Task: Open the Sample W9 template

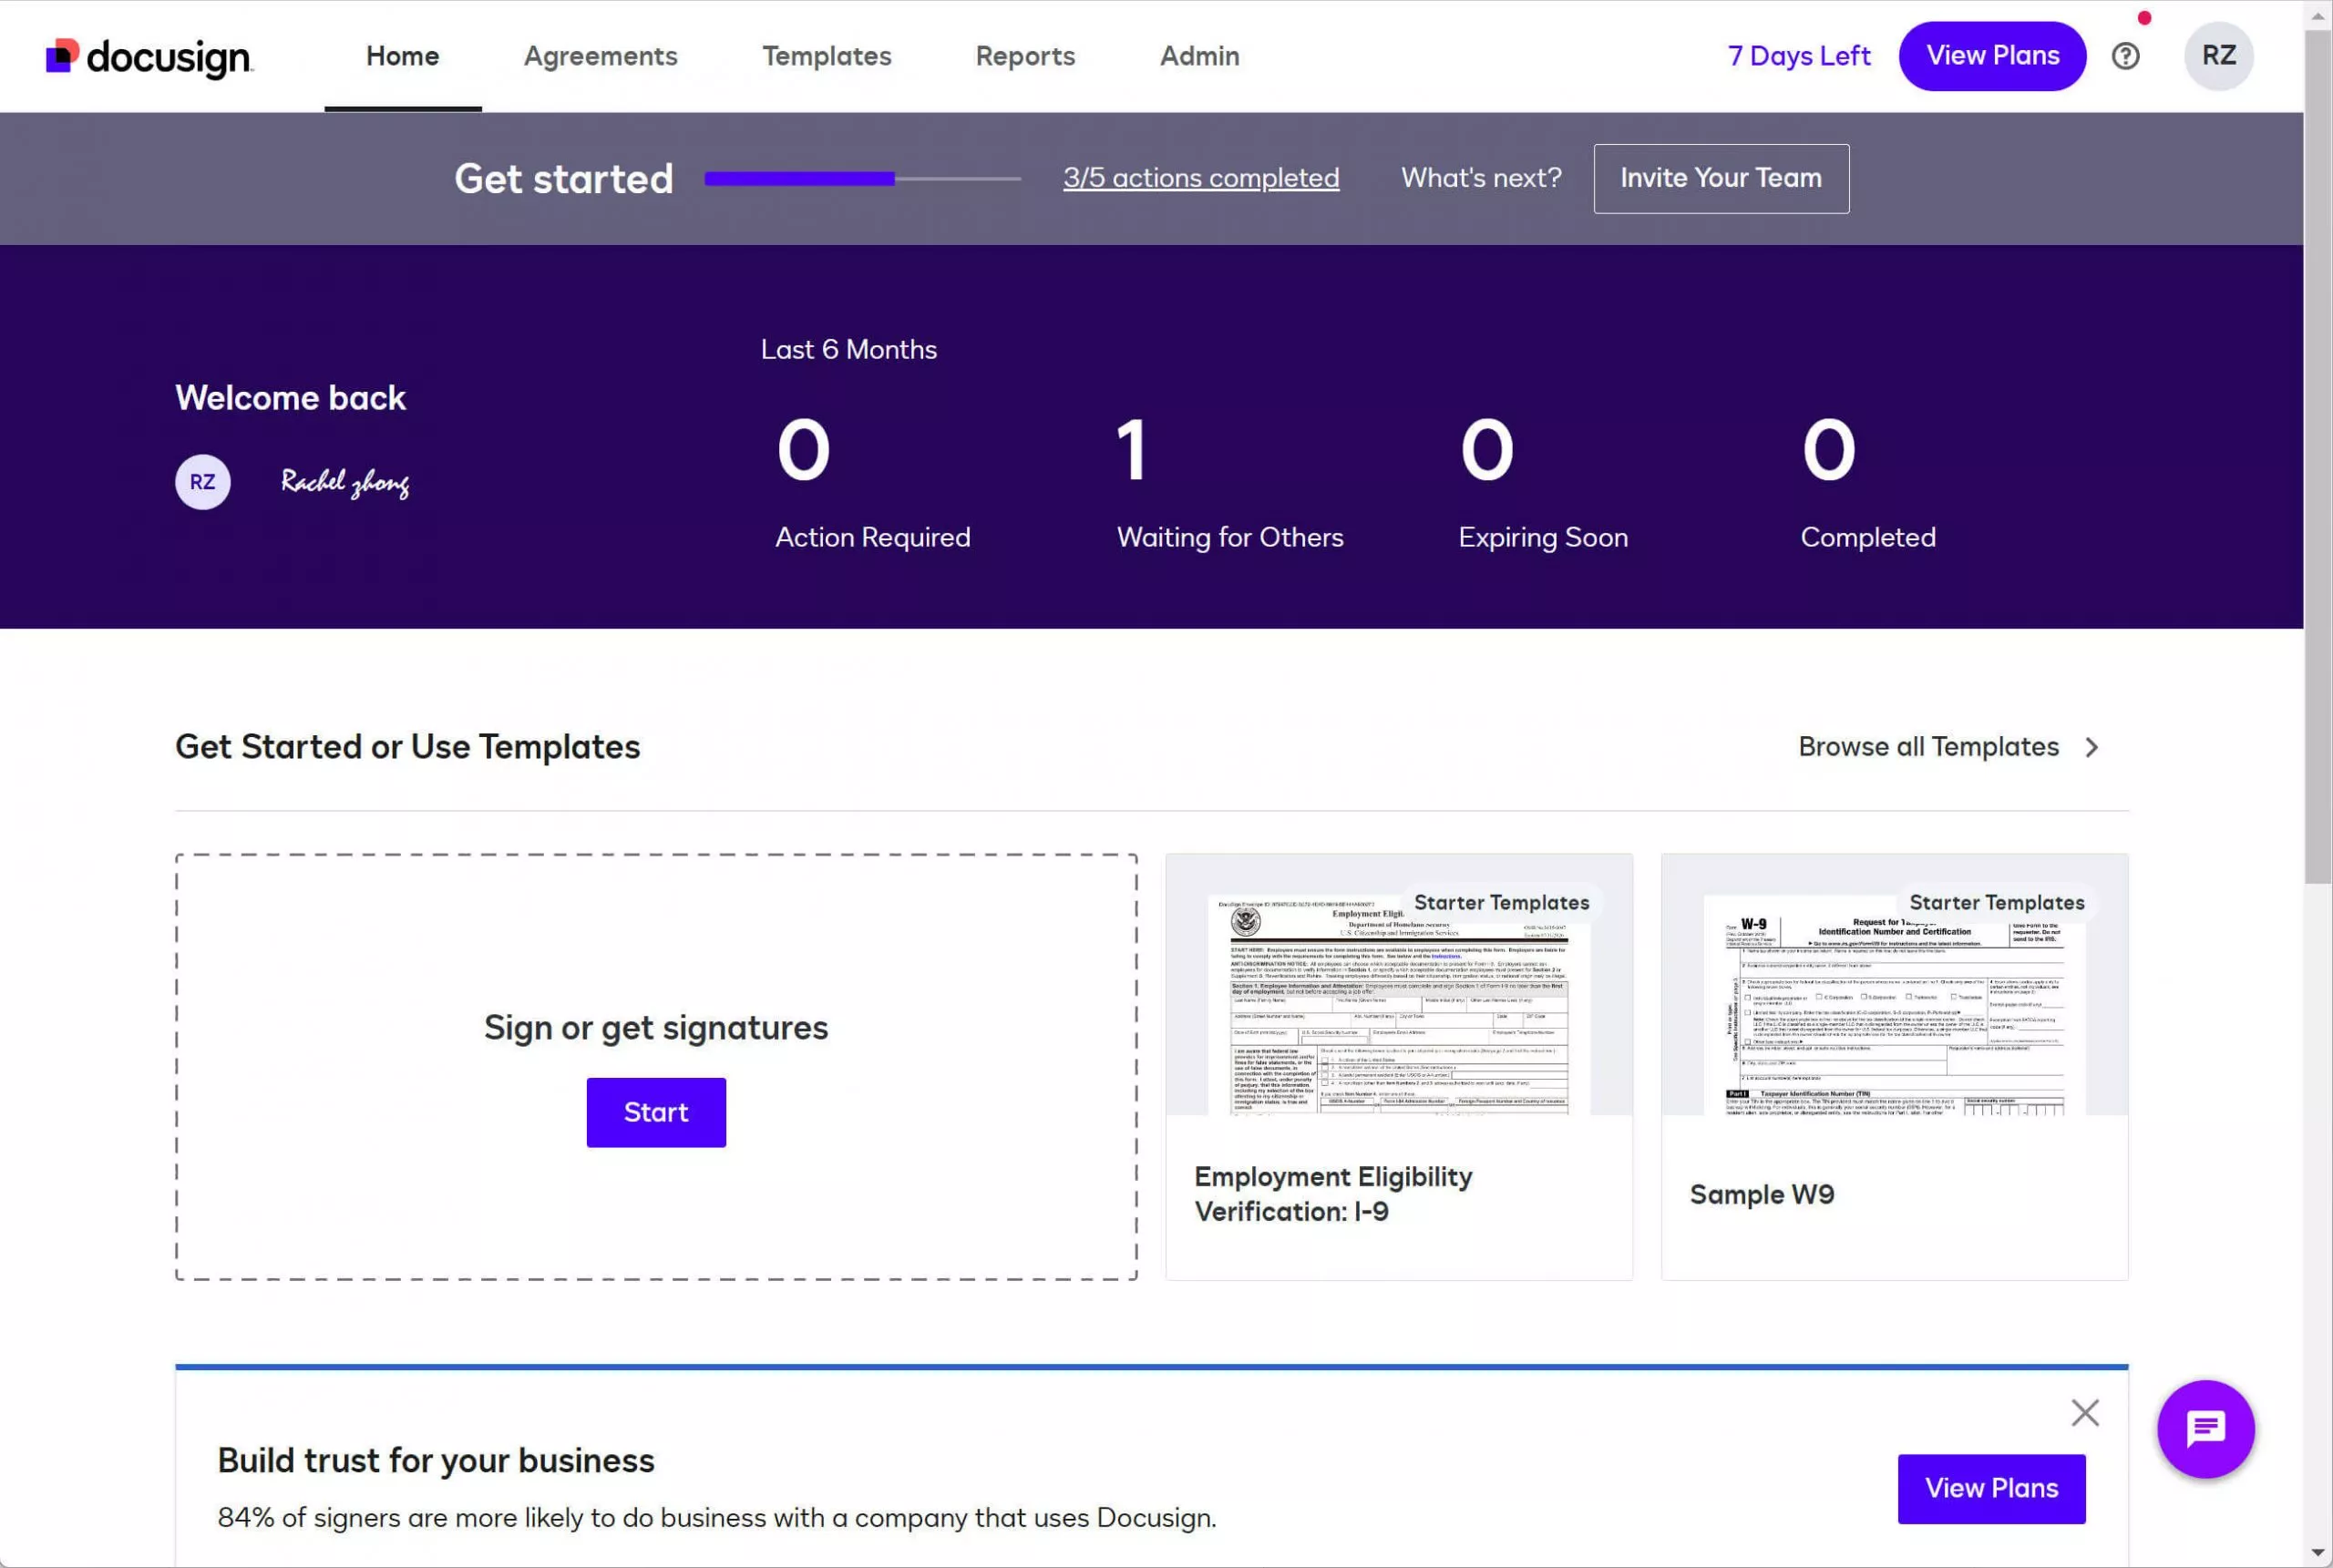Action: (x=1894, y=1067)
